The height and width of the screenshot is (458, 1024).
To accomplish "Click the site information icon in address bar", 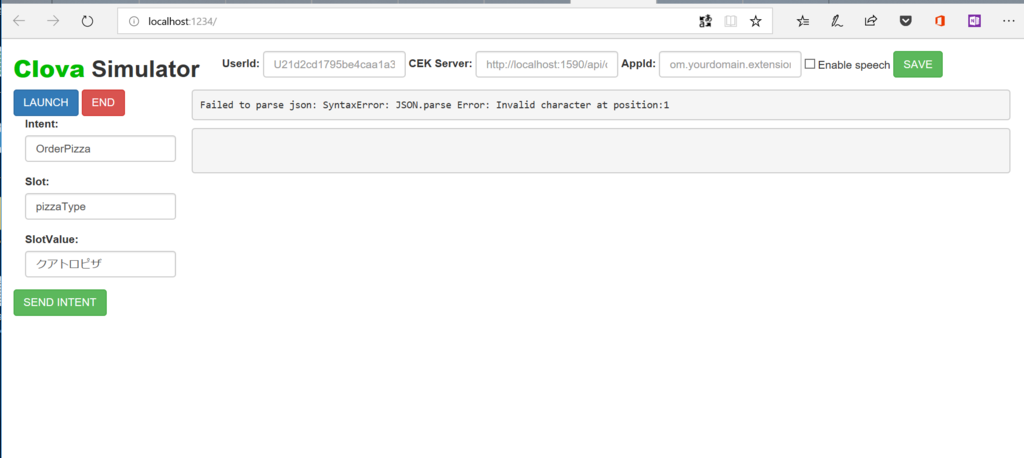I will [x=134, y=22].
